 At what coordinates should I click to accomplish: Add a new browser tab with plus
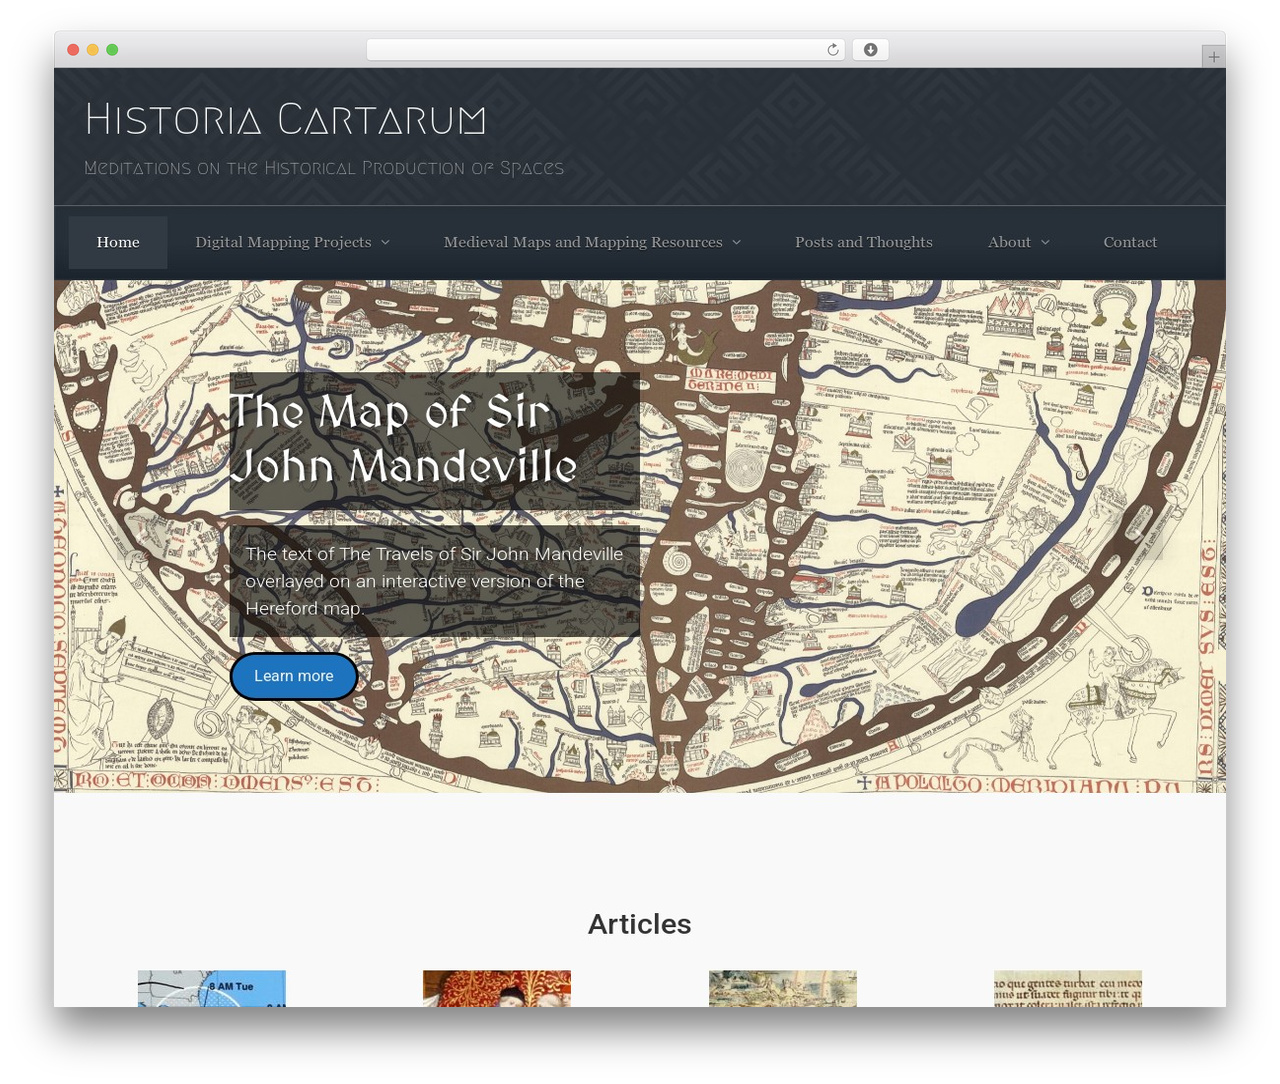click(1213, 57)
